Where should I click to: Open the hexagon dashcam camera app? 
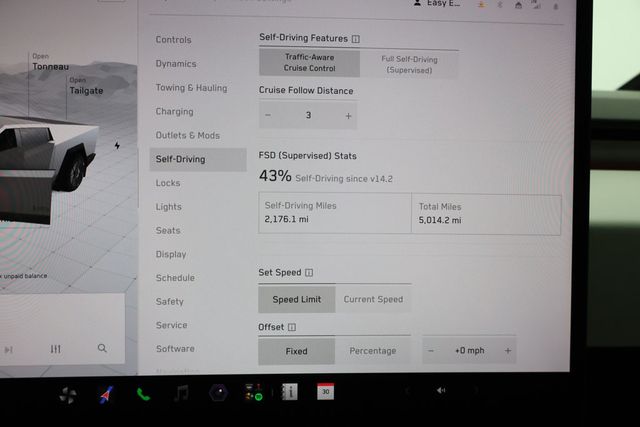coord(219,393)
